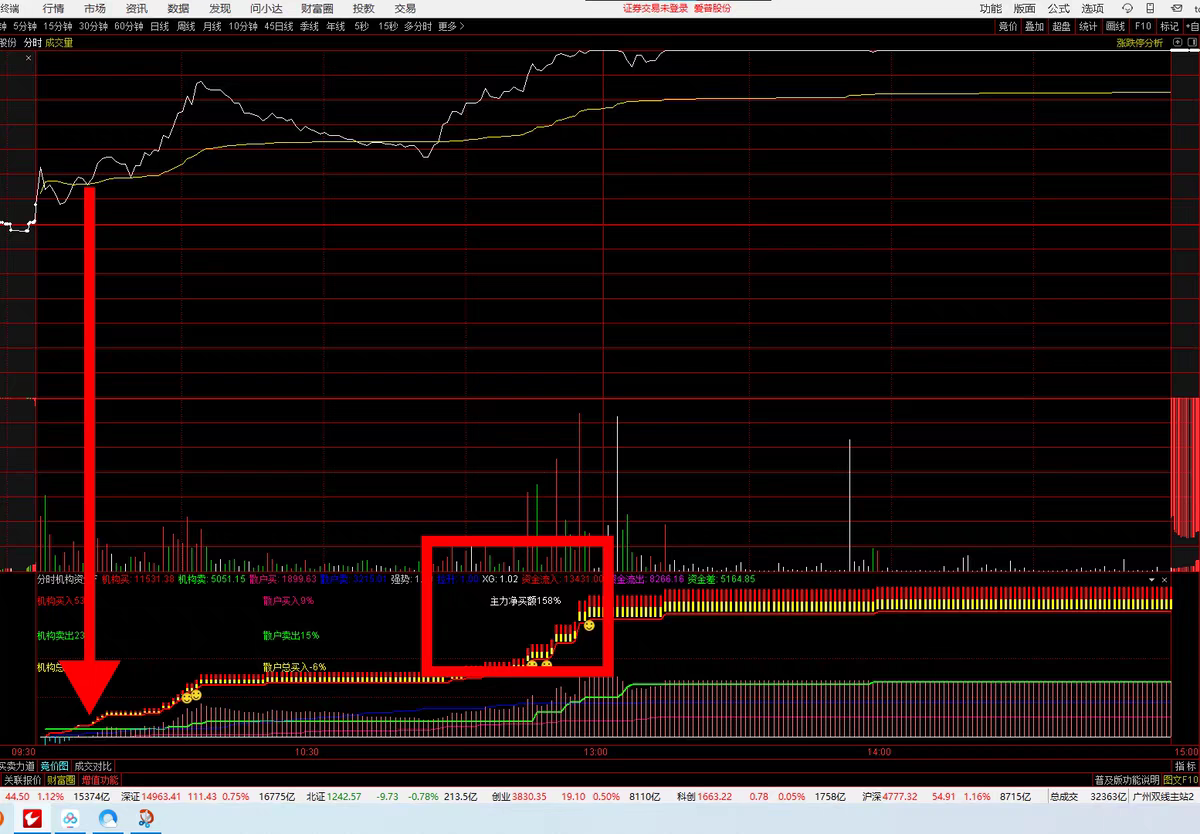The image size is (1200, 834).
Task: Close the 分时机构资金 indicator panel
Action: 1164,579
